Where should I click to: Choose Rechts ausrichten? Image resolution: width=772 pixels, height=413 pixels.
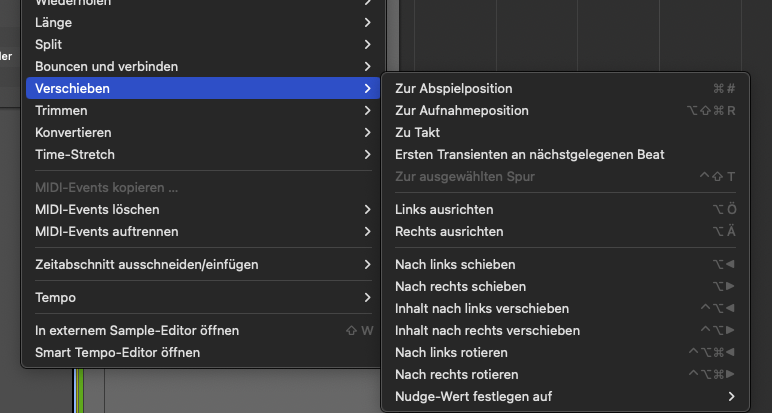click(565, 231)
